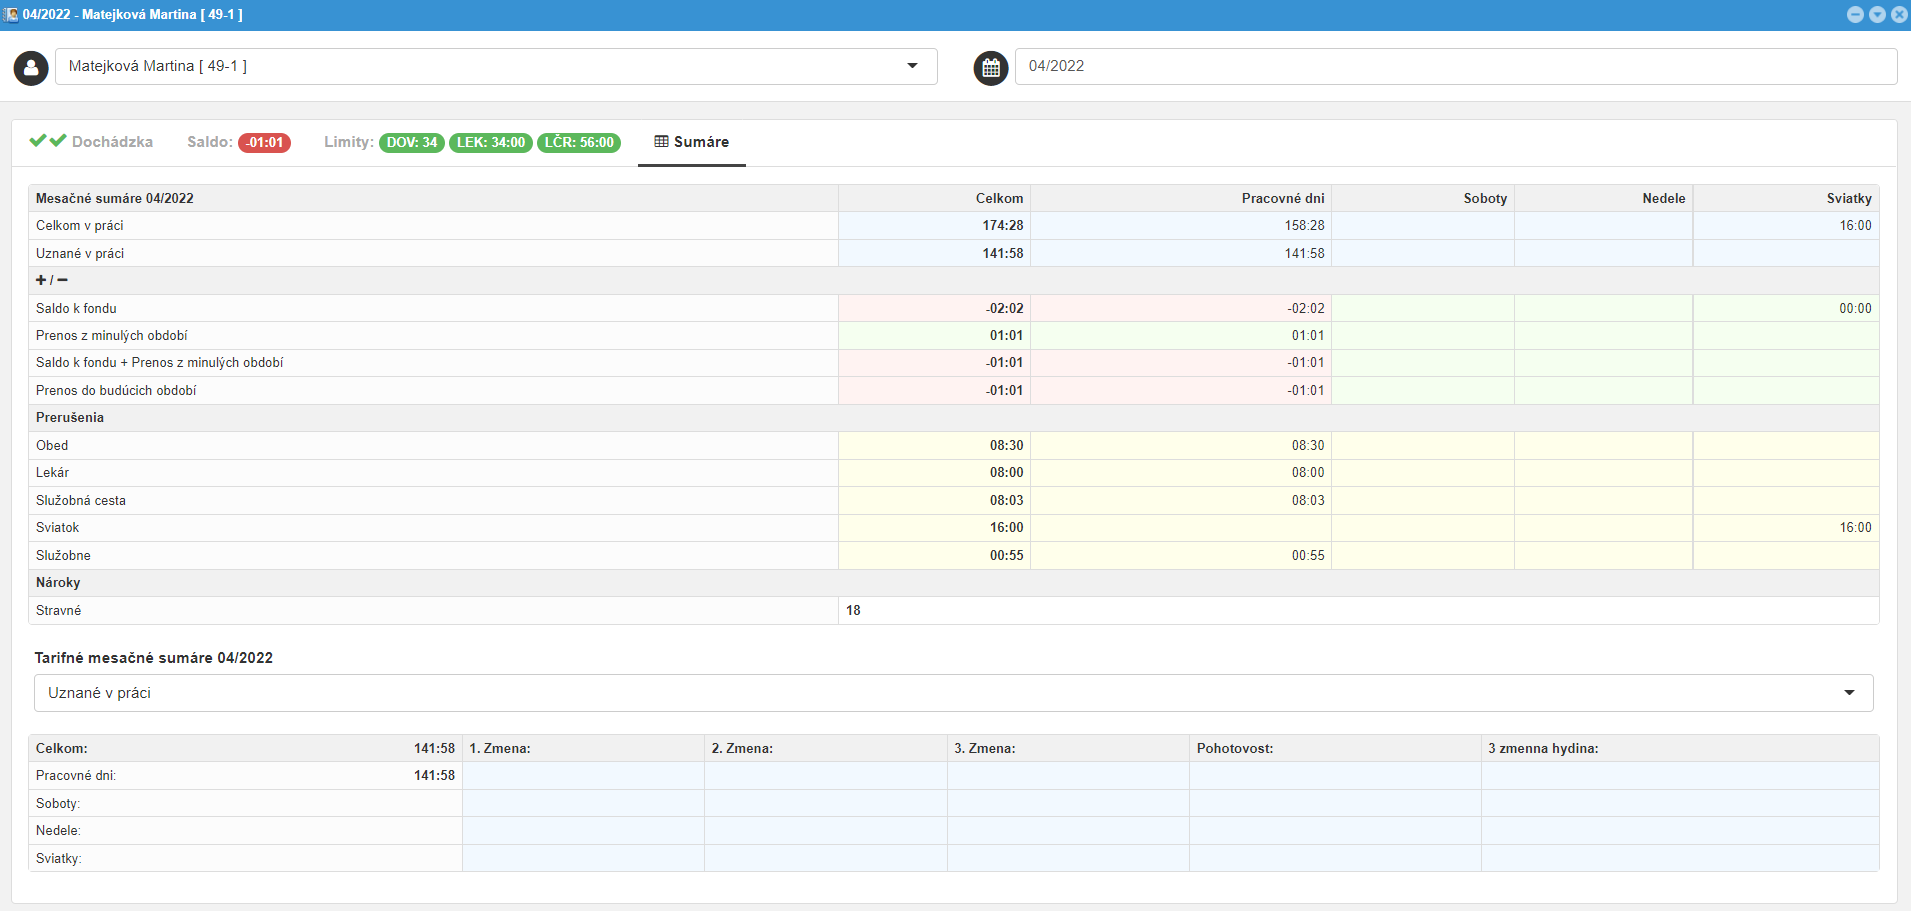Expand the Uznané v práci tariff dropdown
The width and height of the screenshot is (1911, 911).
952,693
